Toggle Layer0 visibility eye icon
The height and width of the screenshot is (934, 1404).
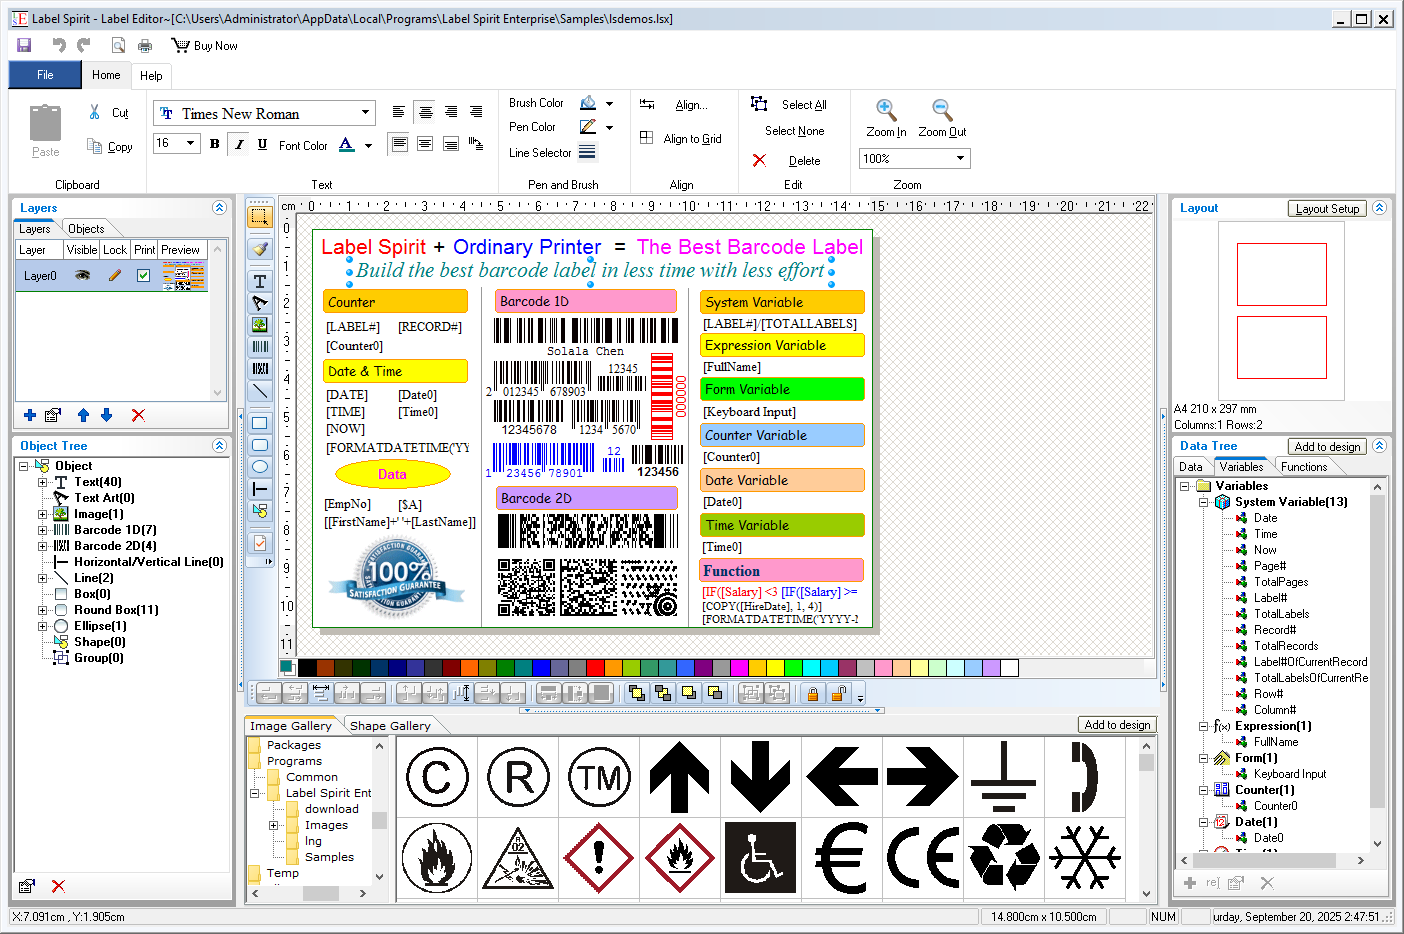pyautogui.click(x=82, y=275)
